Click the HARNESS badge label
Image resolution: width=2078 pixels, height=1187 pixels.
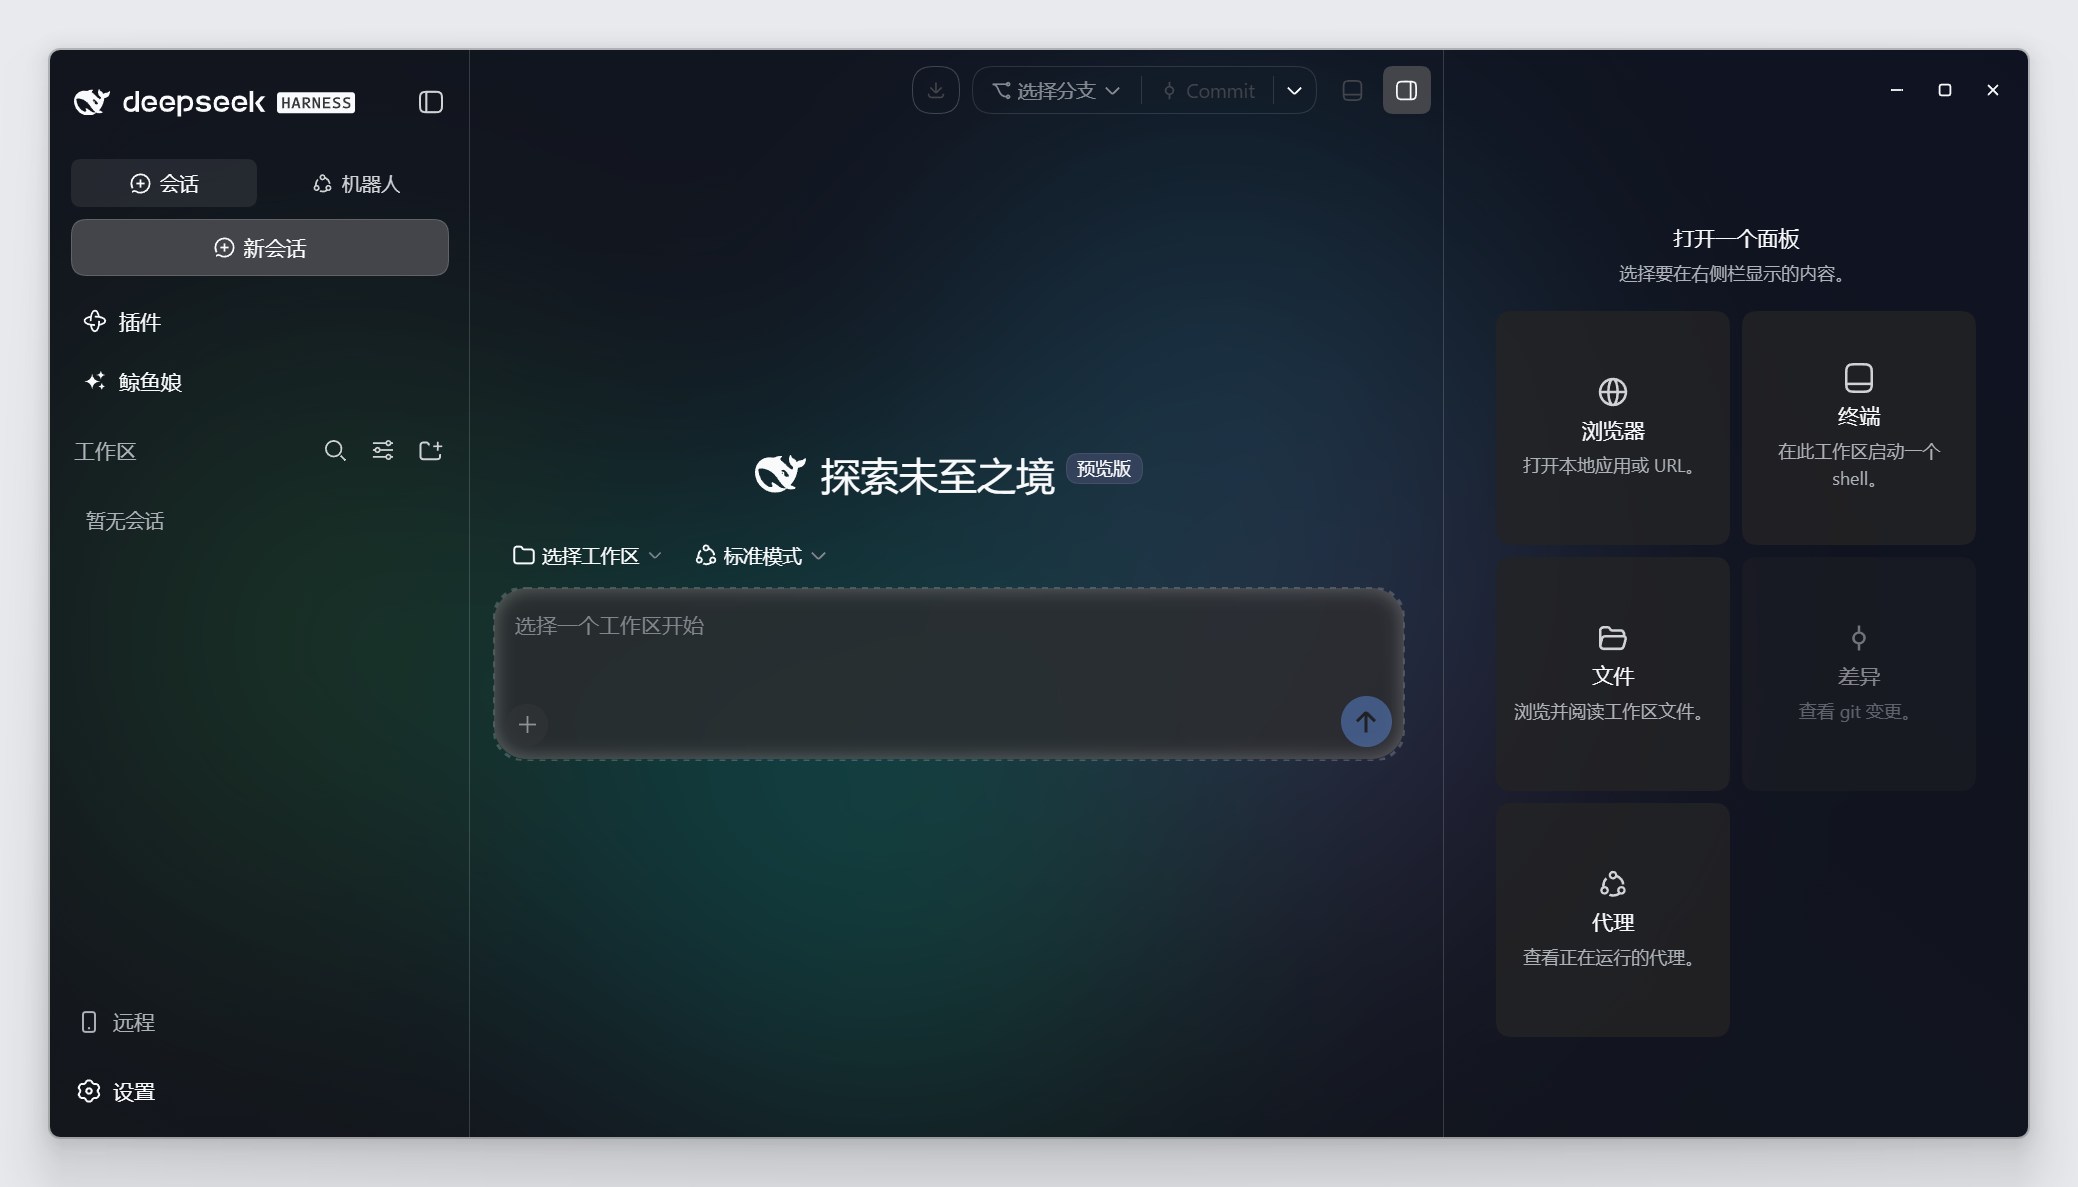coord(316,103)
